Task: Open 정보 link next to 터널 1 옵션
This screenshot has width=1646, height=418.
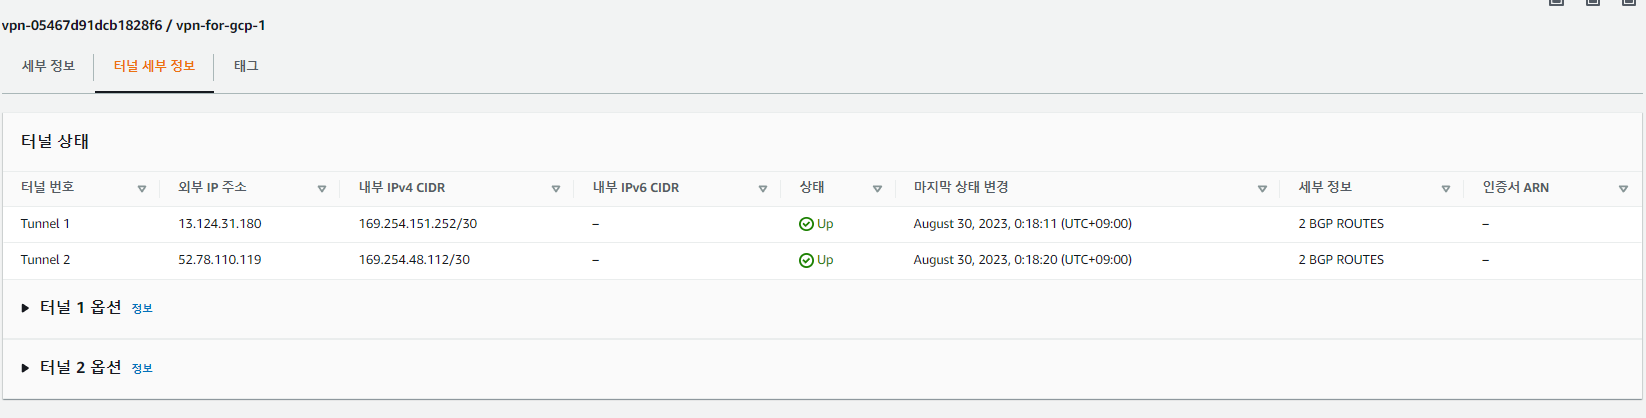Action: point(142,309)
